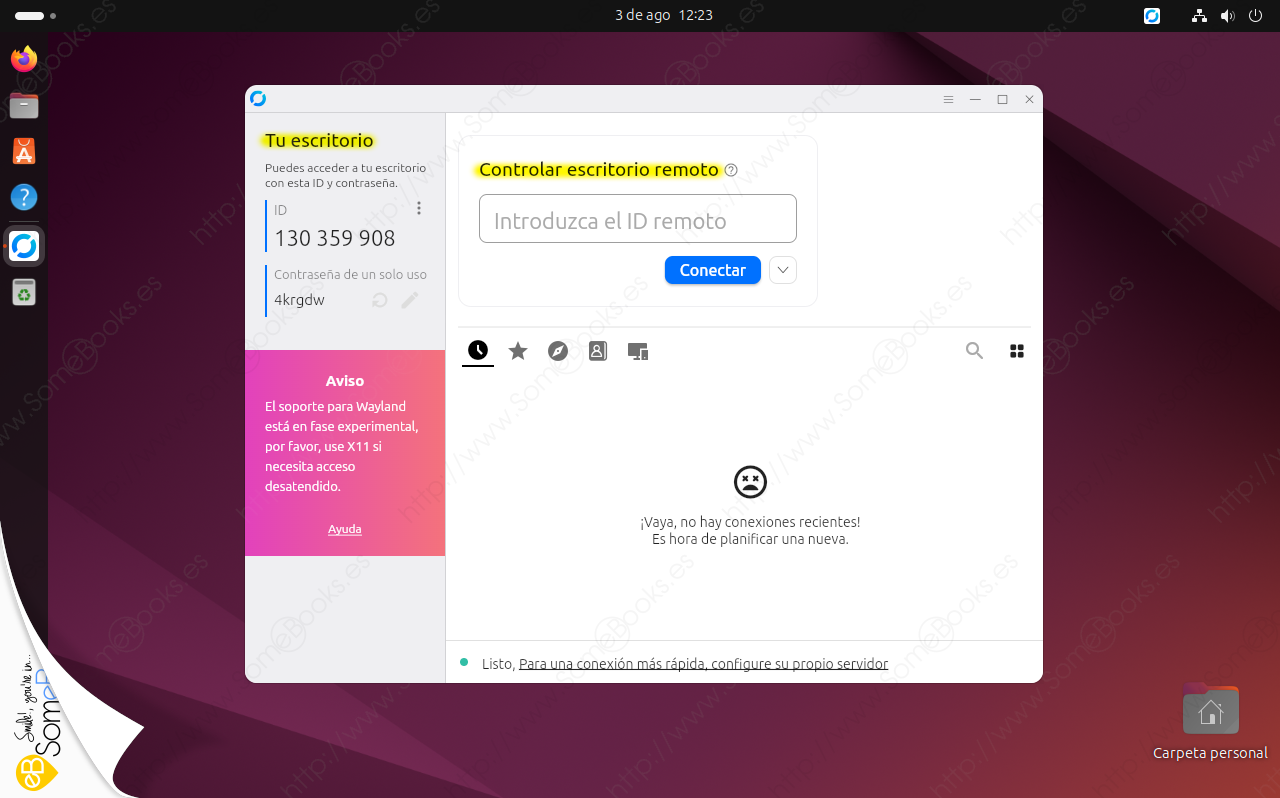Click the search magnifier icon
This screenshot has height=798, width=1280.
pos(974,350)
